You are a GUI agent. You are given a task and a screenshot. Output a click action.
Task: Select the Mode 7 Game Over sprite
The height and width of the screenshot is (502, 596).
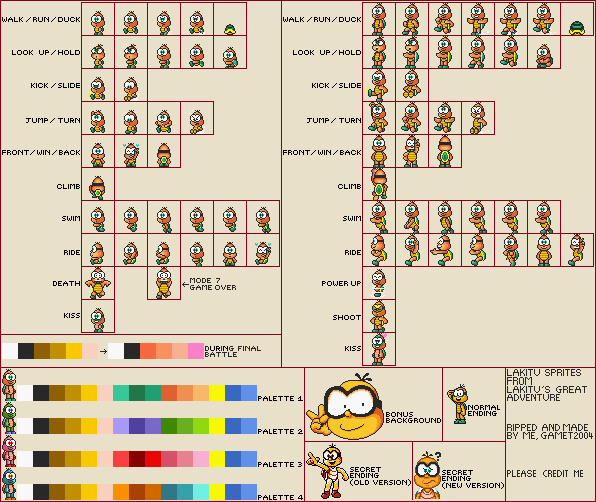point(164,283)
